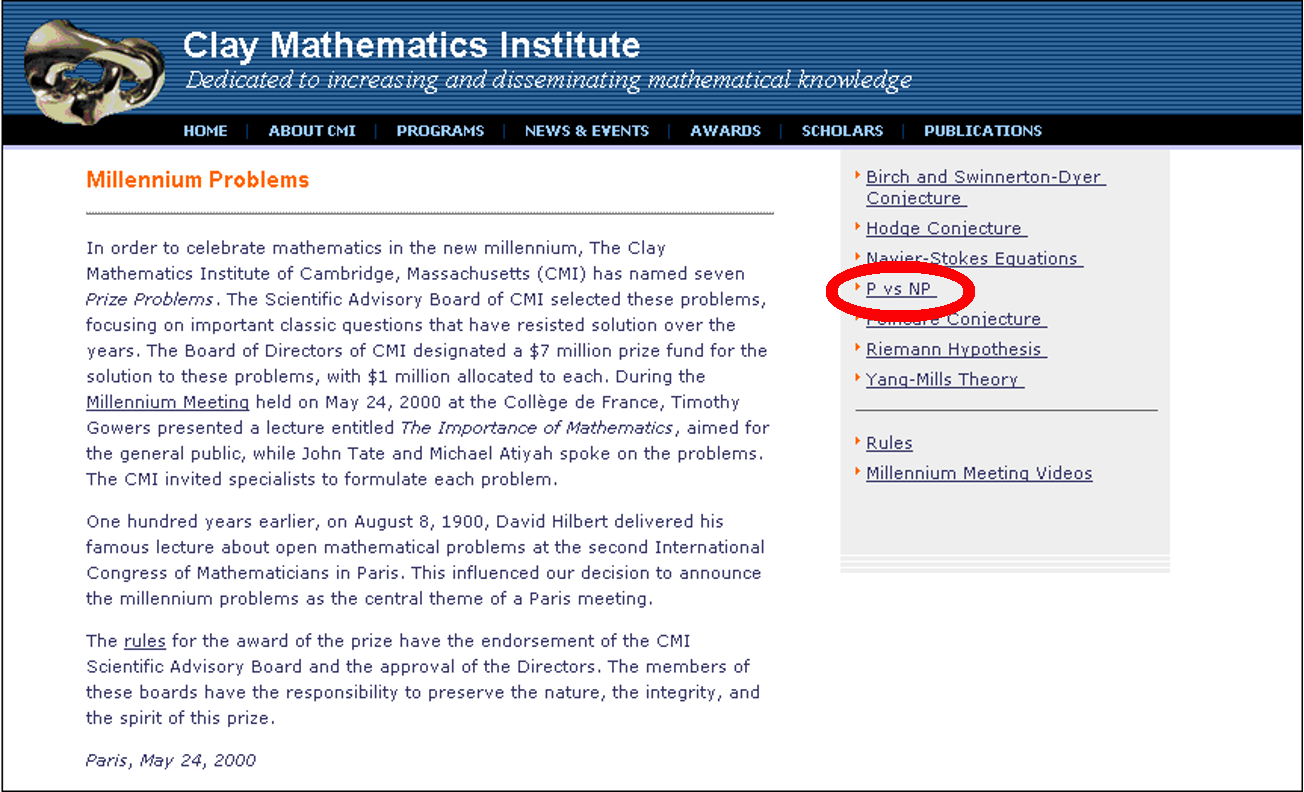Click the italic 'Prize Problems' text
This screenshot has height=792, width=1304.
coord(150,299)
